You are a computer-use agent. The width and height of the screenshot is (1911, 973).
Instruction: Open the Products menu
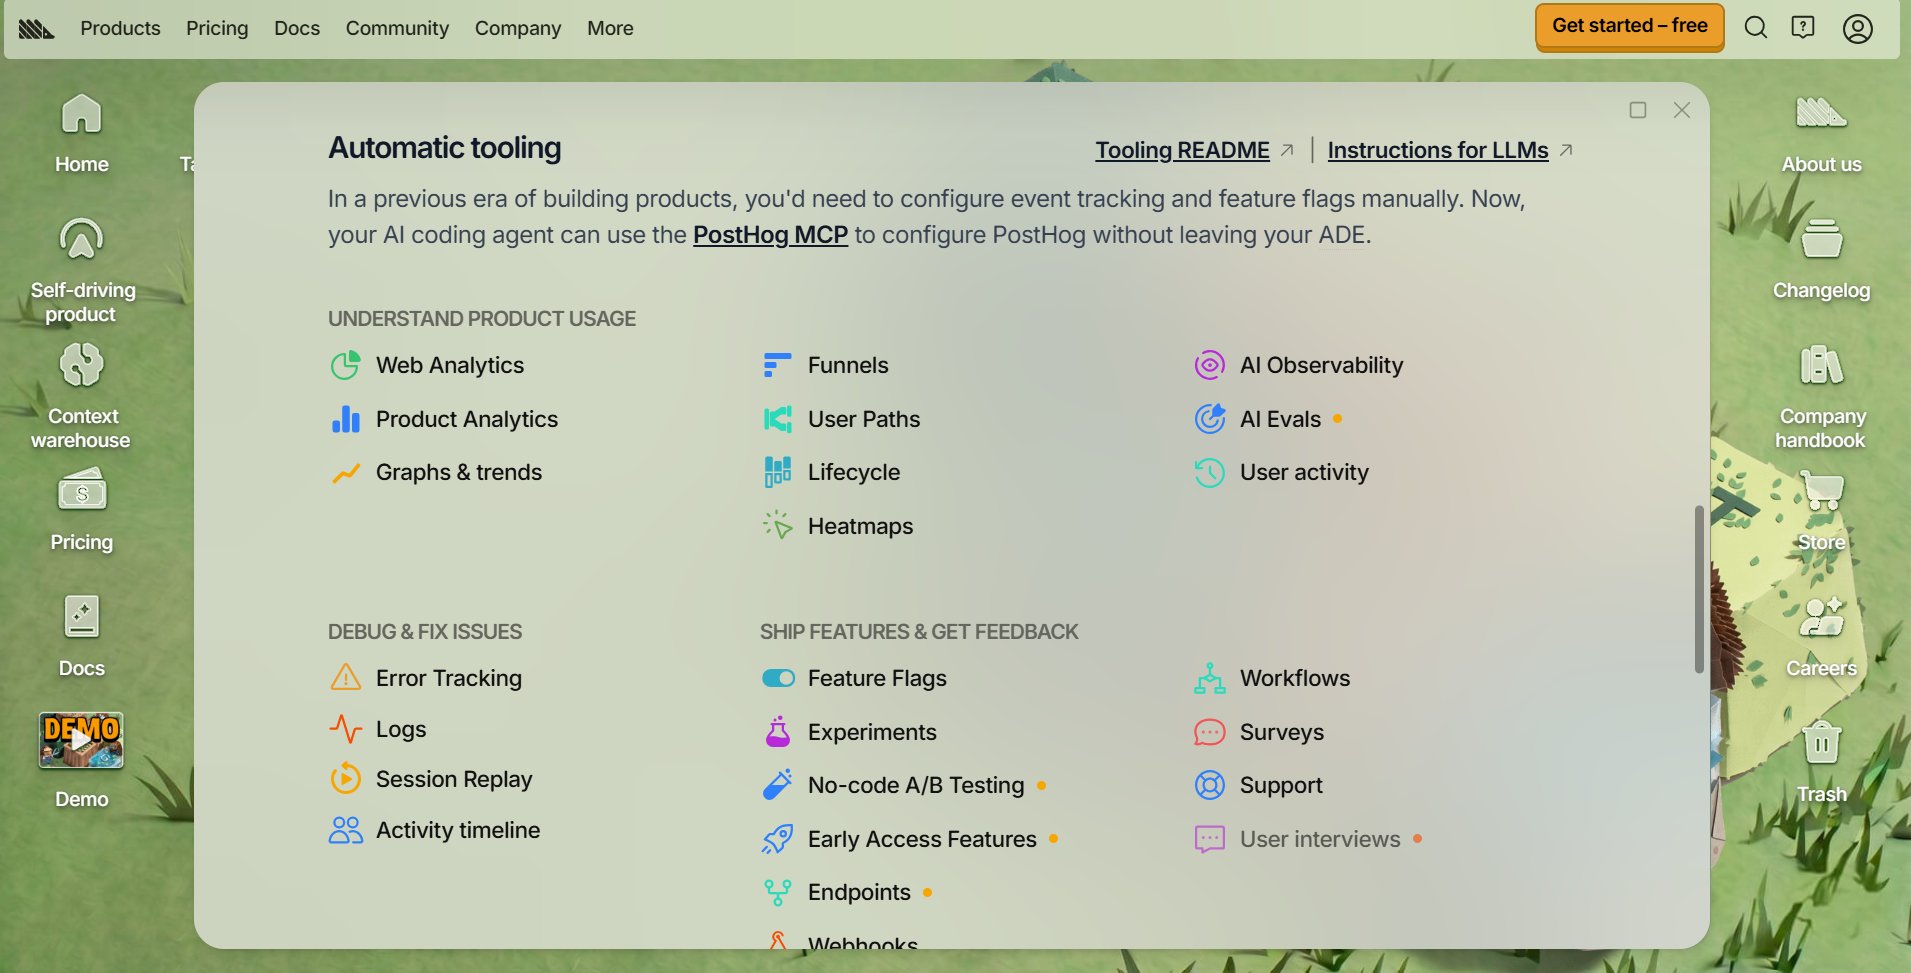[x=120, y=28]
